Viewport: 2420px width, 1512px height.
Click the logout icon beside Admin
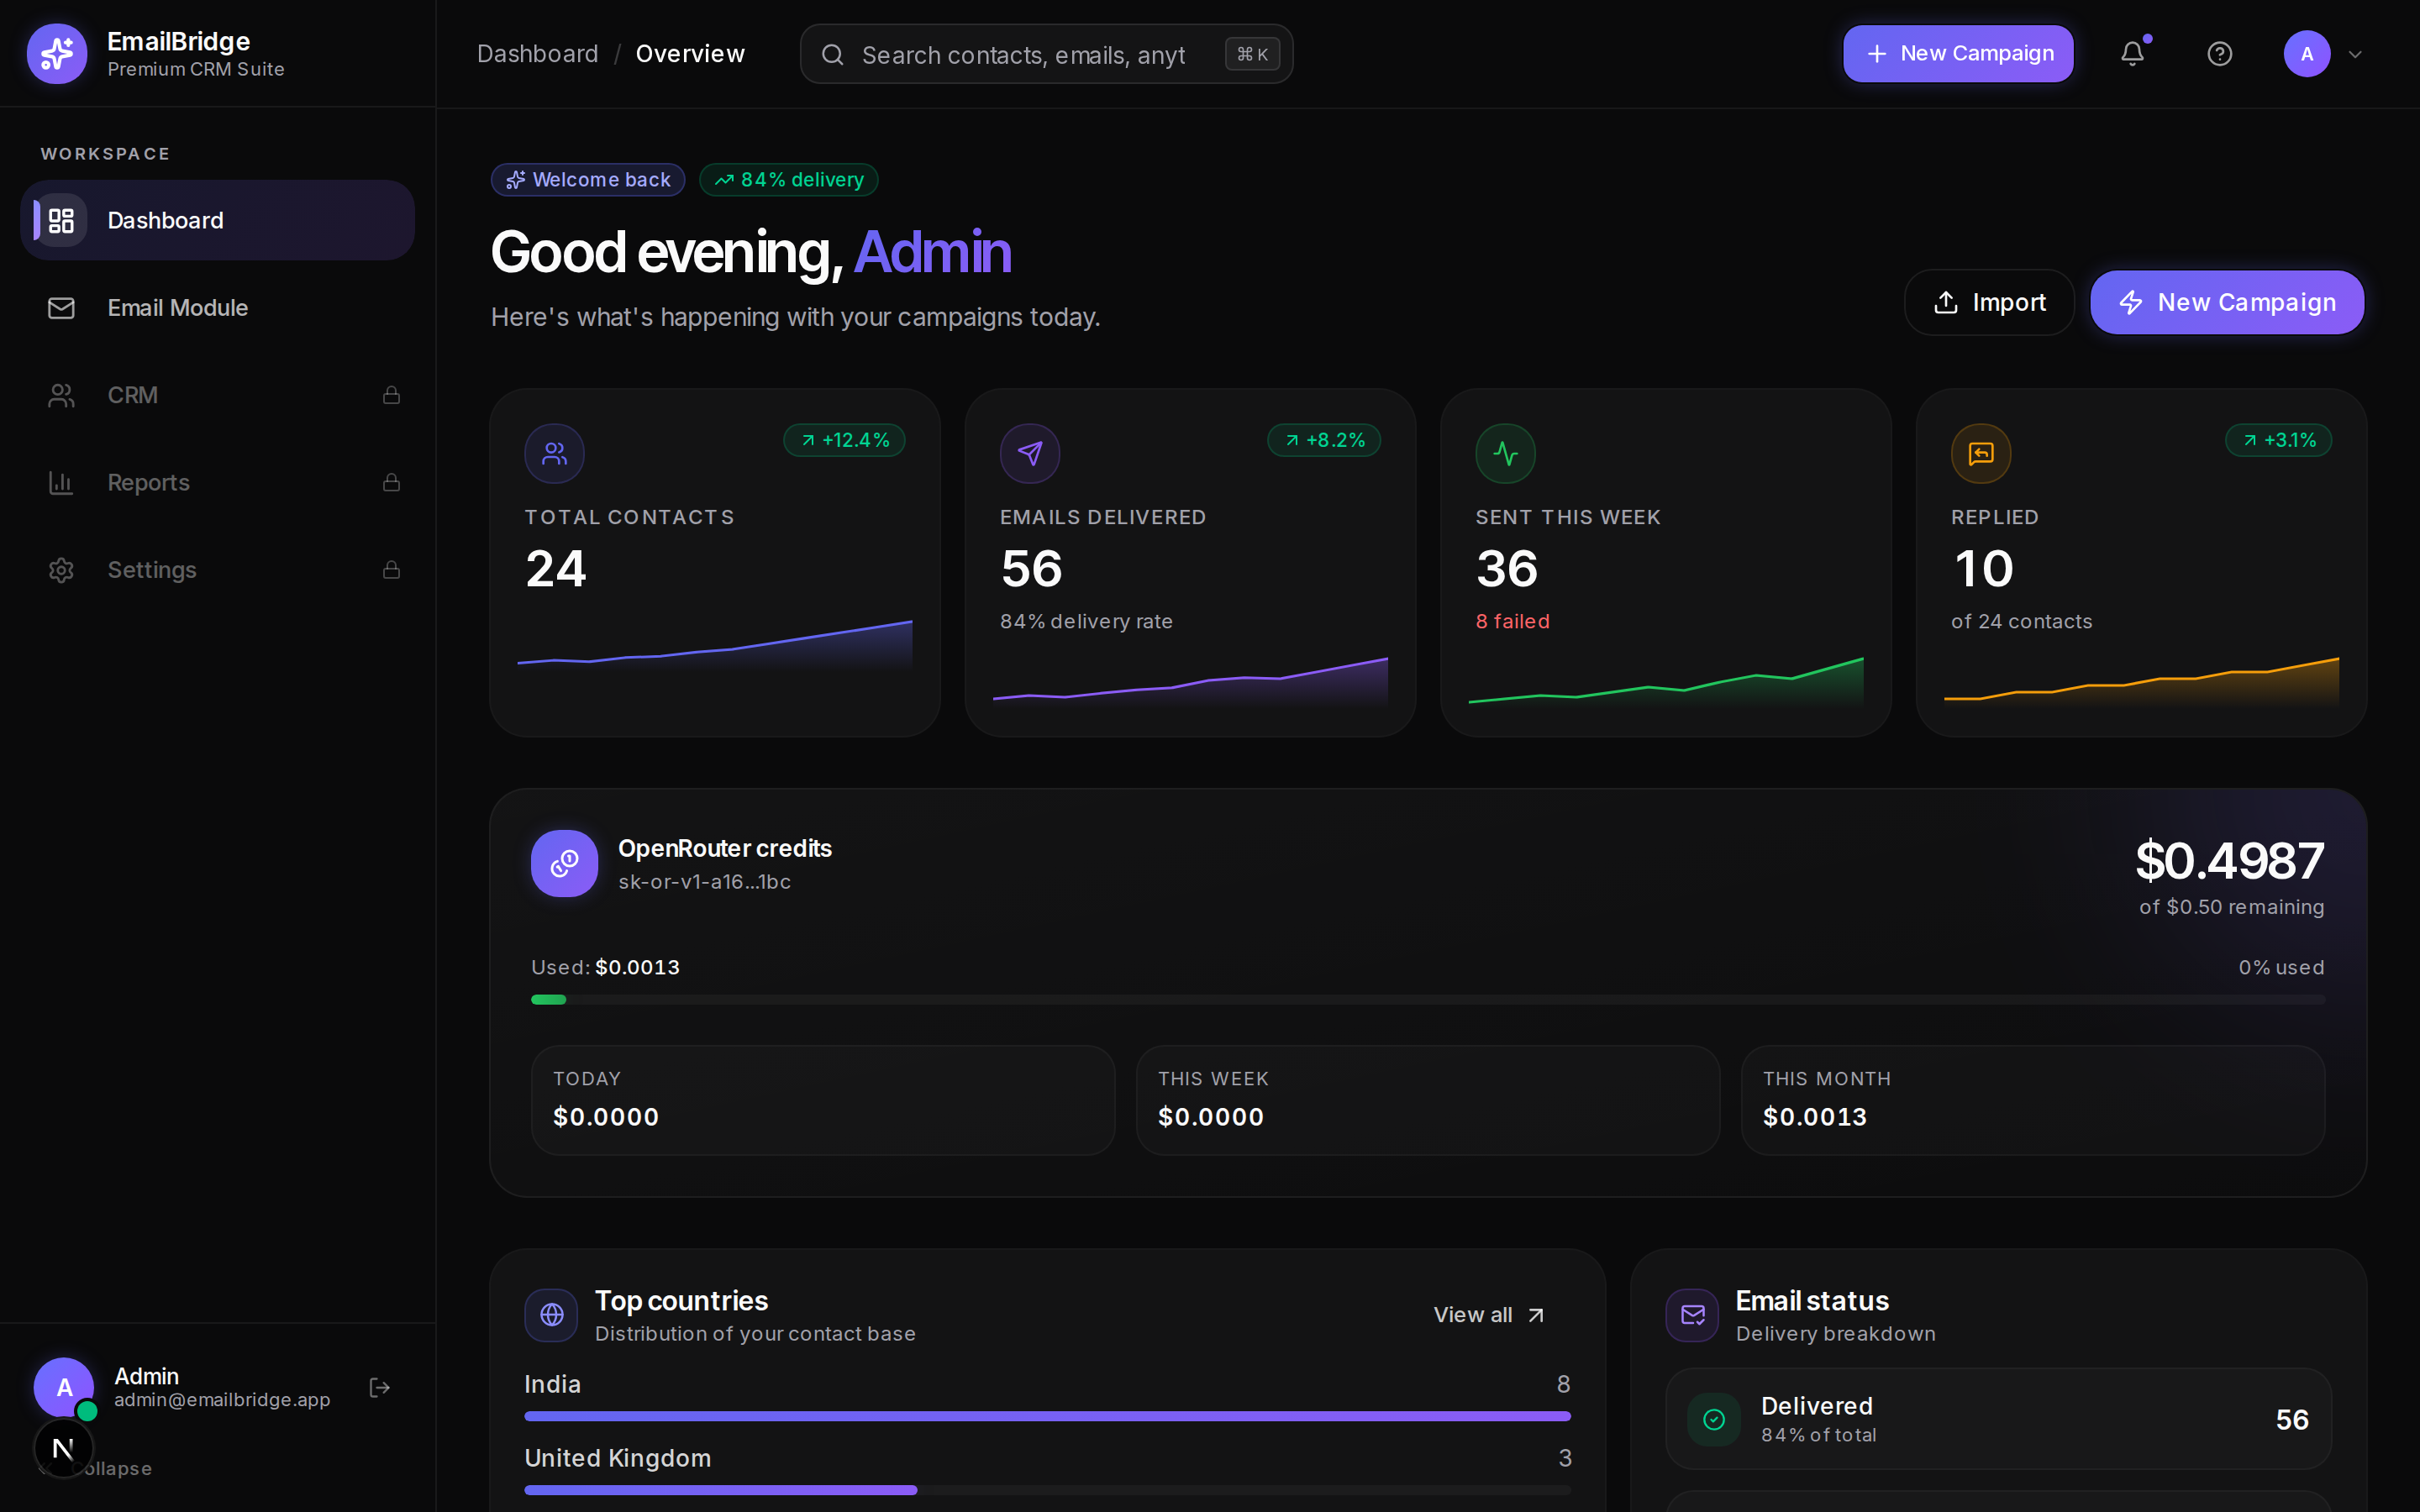coord(380,1387)
